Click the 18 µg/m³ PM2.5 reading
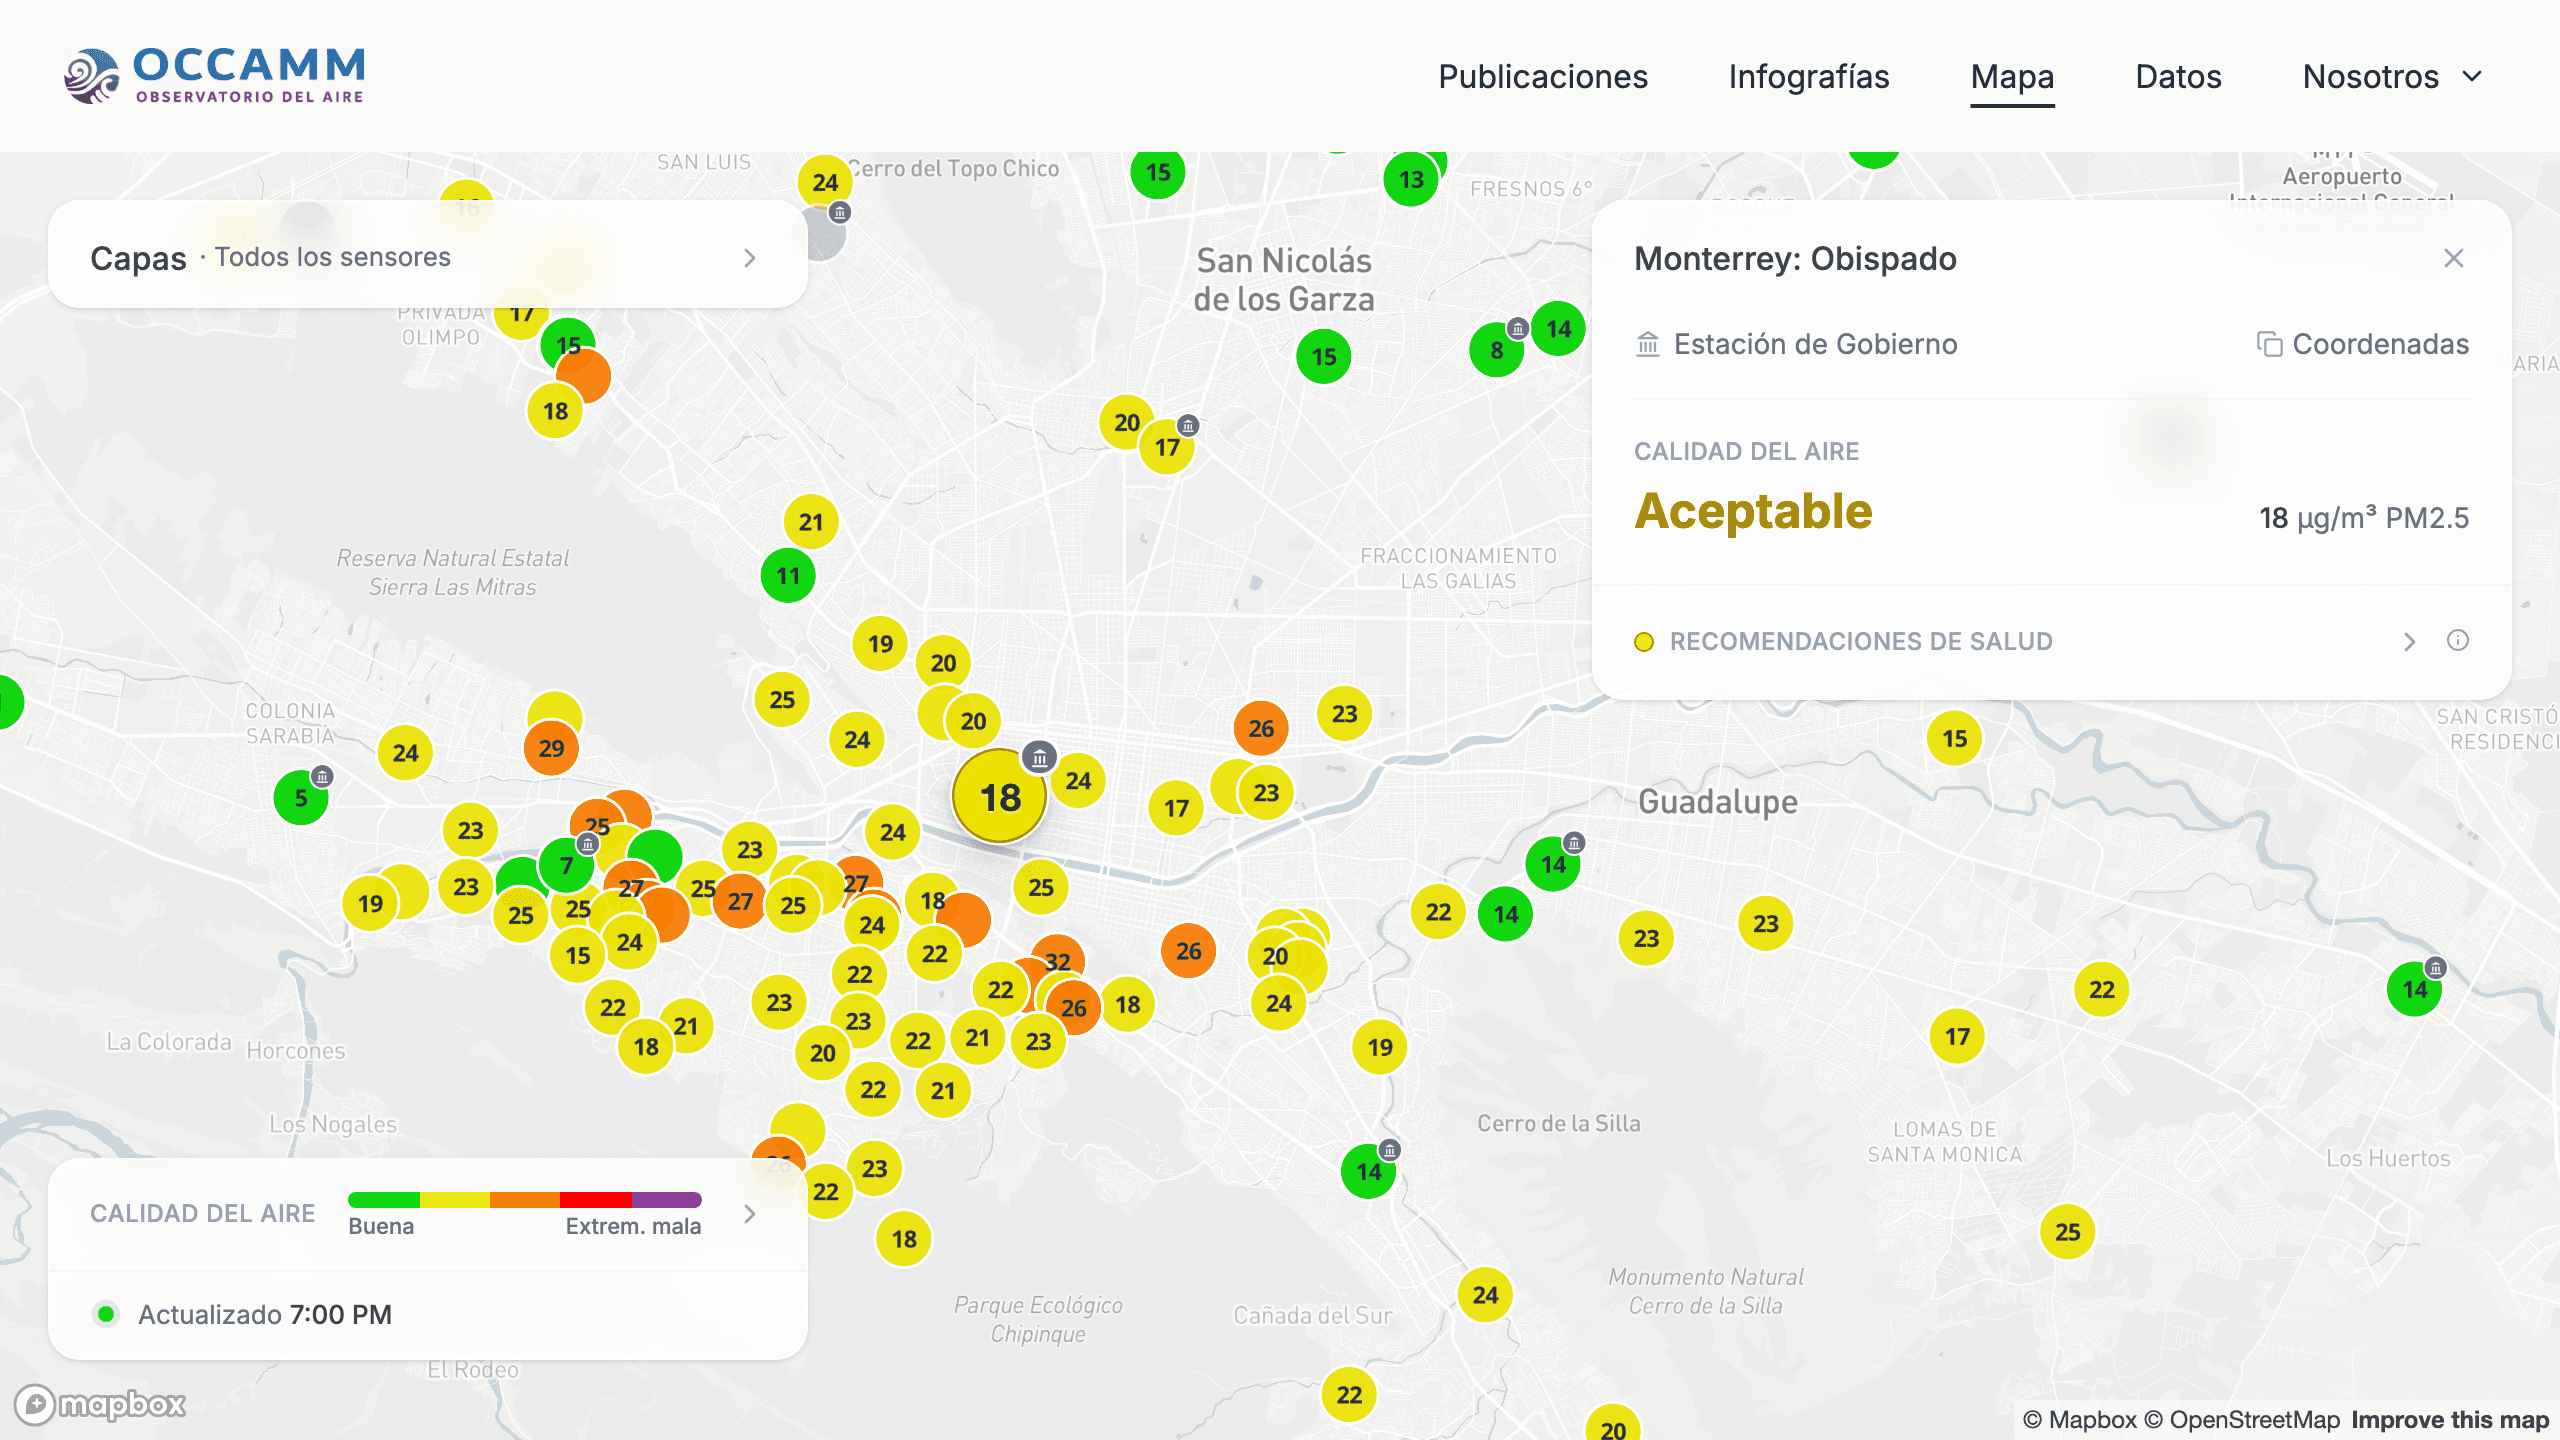 click(2364, 518)
